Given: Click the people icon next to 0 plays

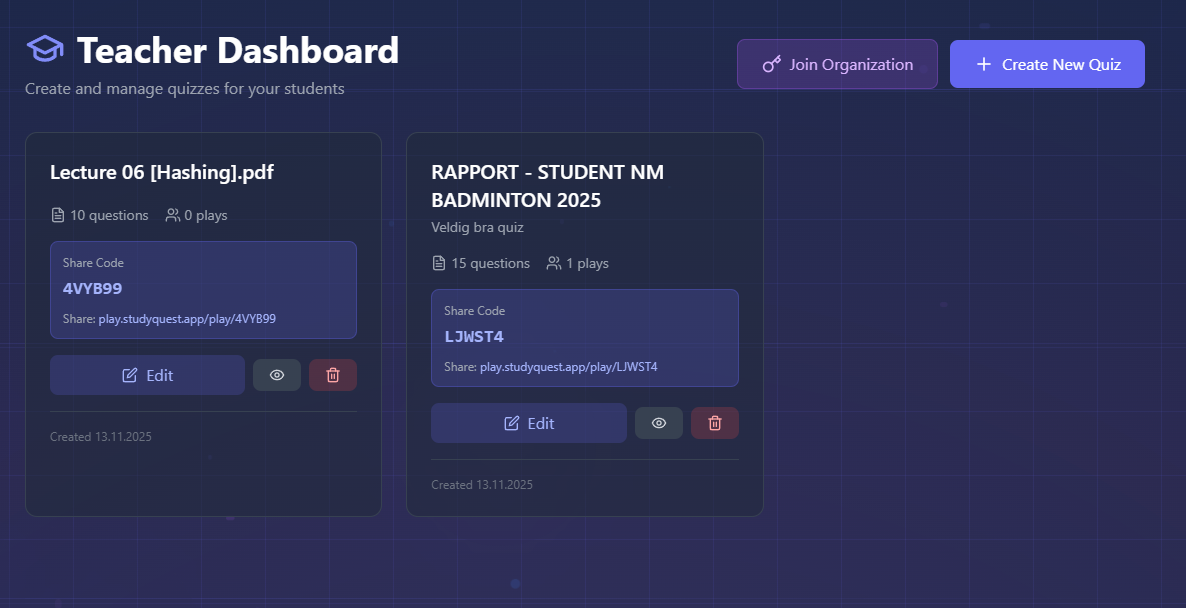Looking at the screenshot, I should [x=172, y=214].
